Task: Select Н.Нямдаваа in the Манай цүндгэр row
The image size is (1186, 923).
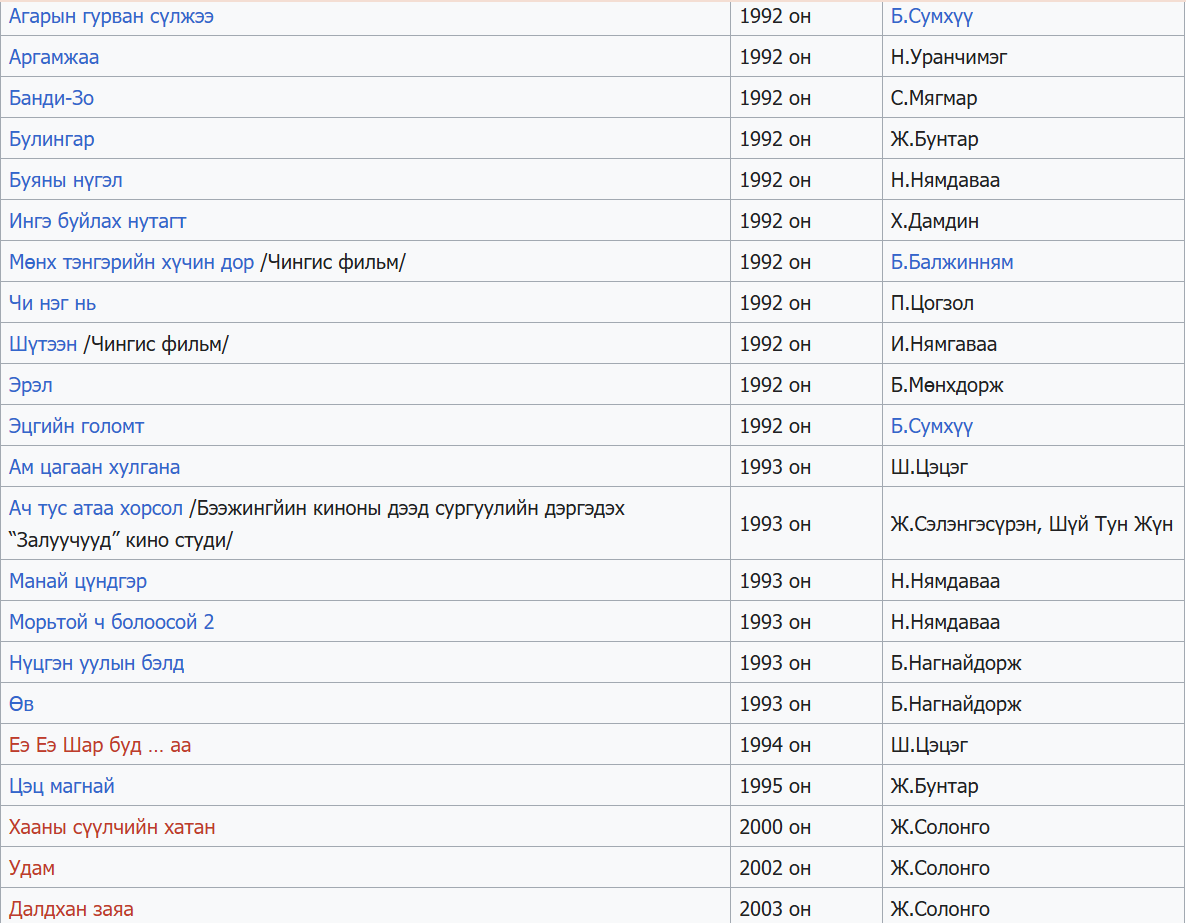Action: (945, 581)
